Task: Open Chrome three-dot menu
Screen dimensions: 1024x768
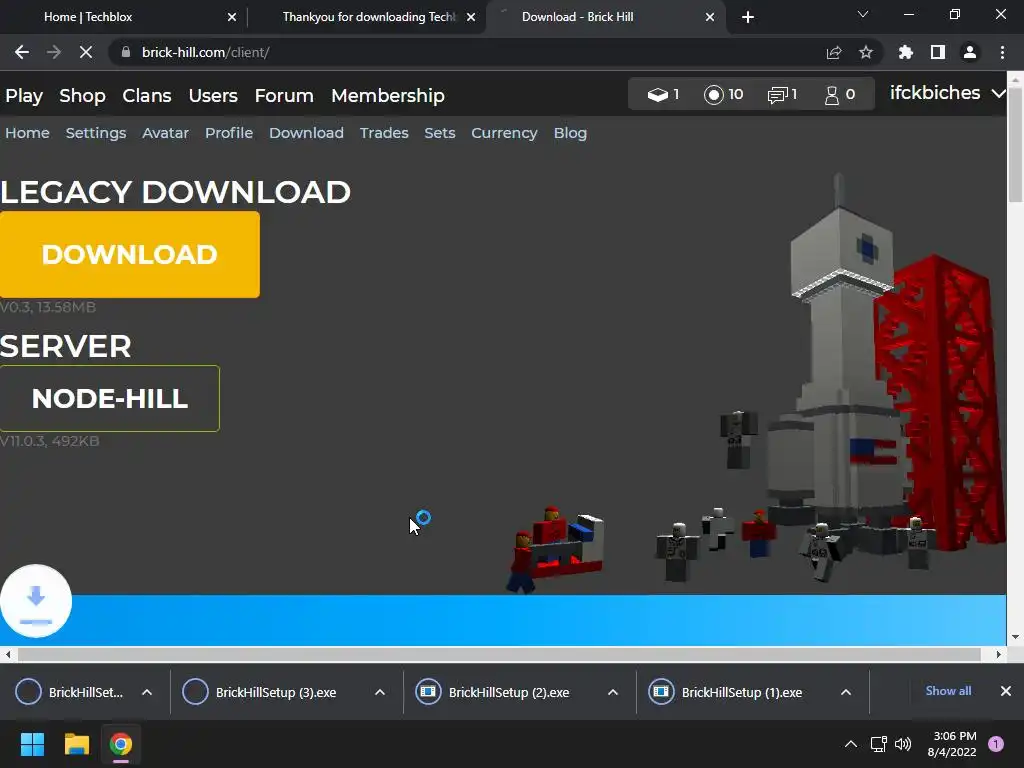Action: pos(1002,52)
